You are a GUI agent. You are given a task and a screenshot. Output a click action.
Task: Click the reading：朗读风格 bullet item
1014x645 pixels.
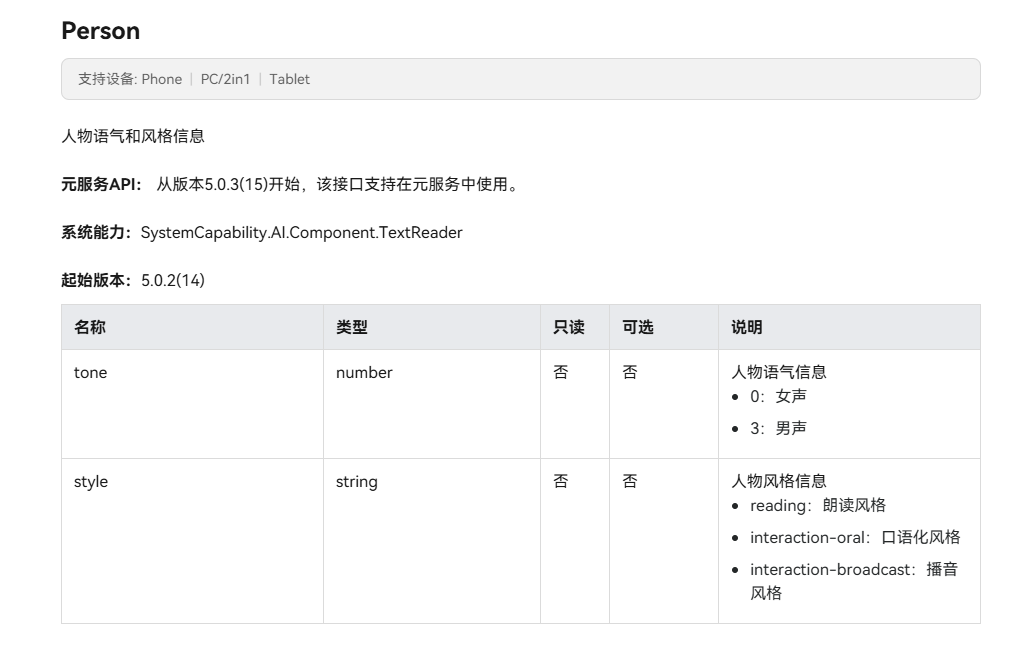(x=817, y=505)
